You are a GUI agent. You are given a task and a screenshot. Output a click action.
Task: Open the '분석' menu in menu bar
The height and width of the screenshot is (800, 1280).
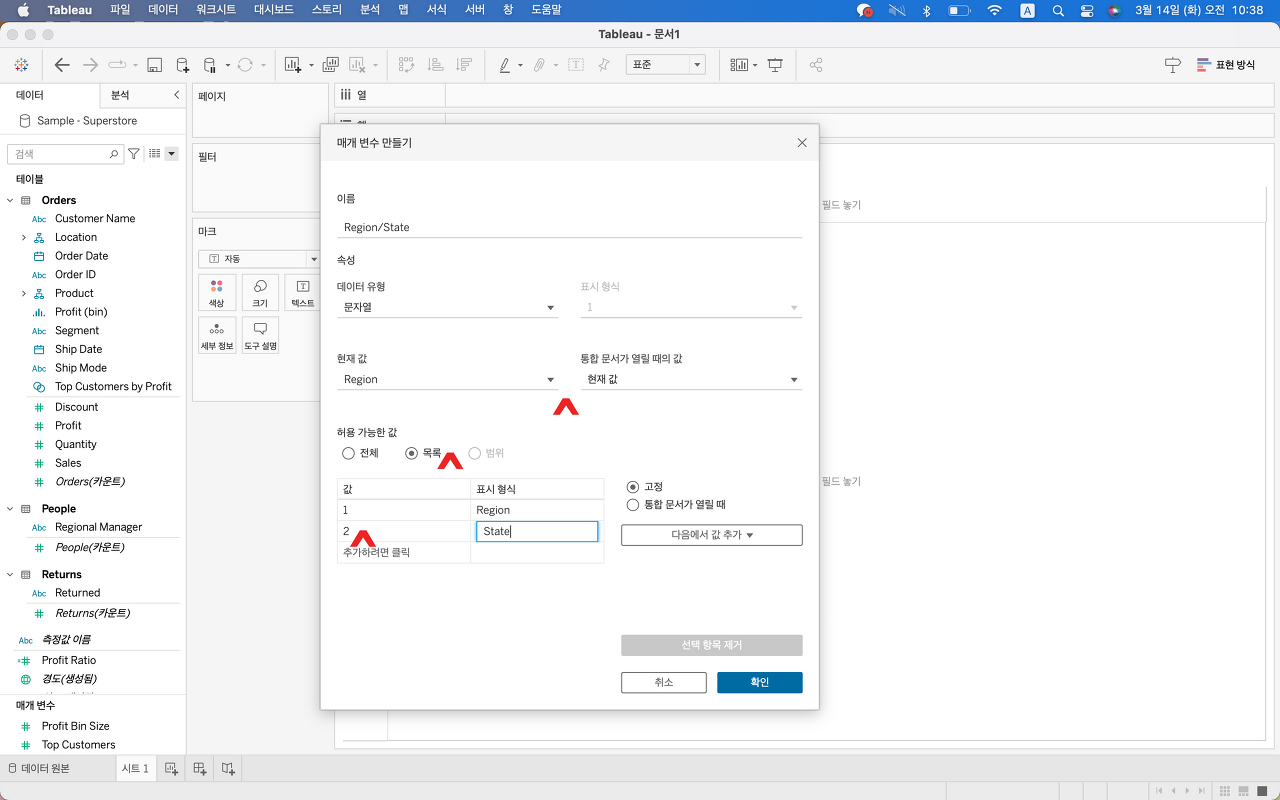tap(369, 10)
